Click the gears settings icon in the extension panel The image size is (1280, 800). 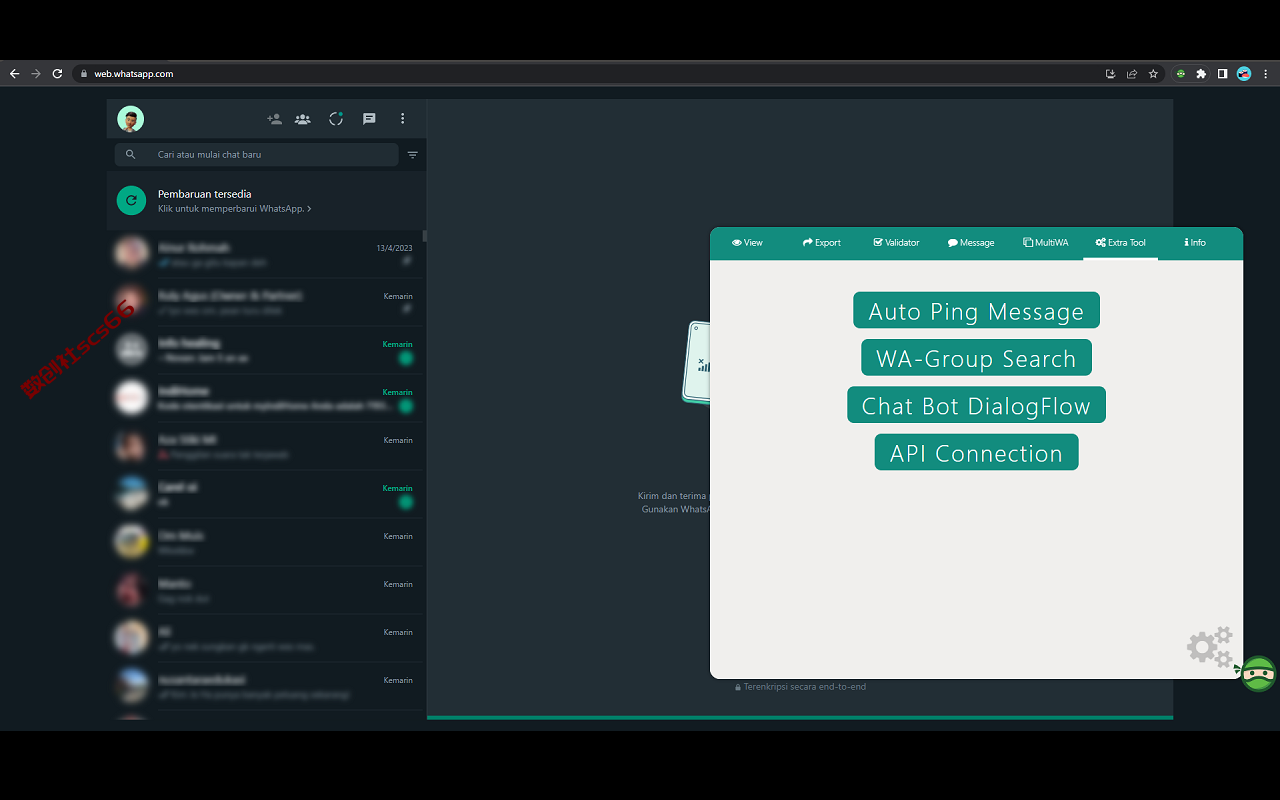[1210, 647]
